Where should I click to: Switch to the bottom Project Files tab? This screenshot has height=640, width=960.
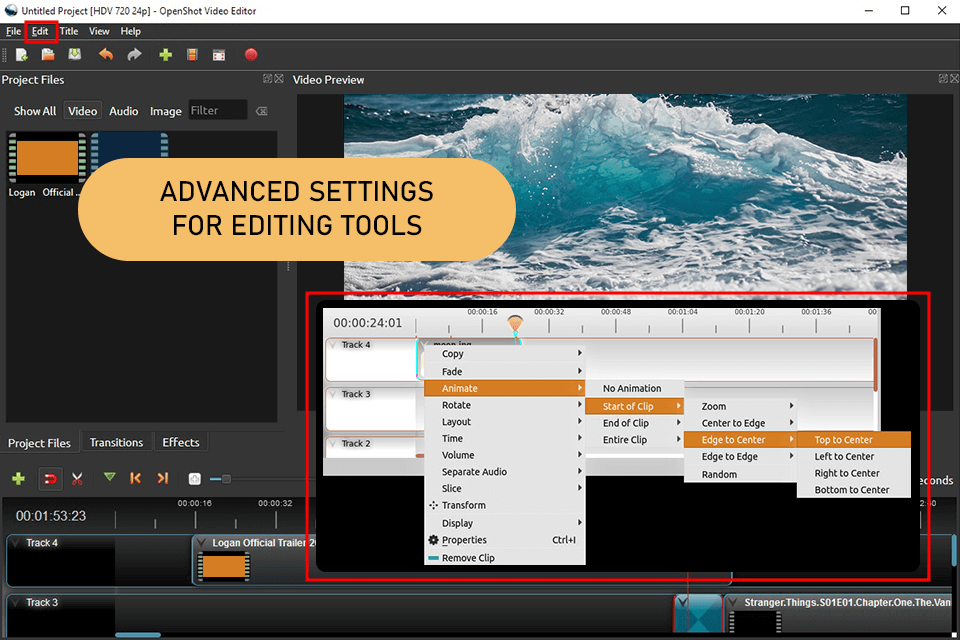coord(39,443)
